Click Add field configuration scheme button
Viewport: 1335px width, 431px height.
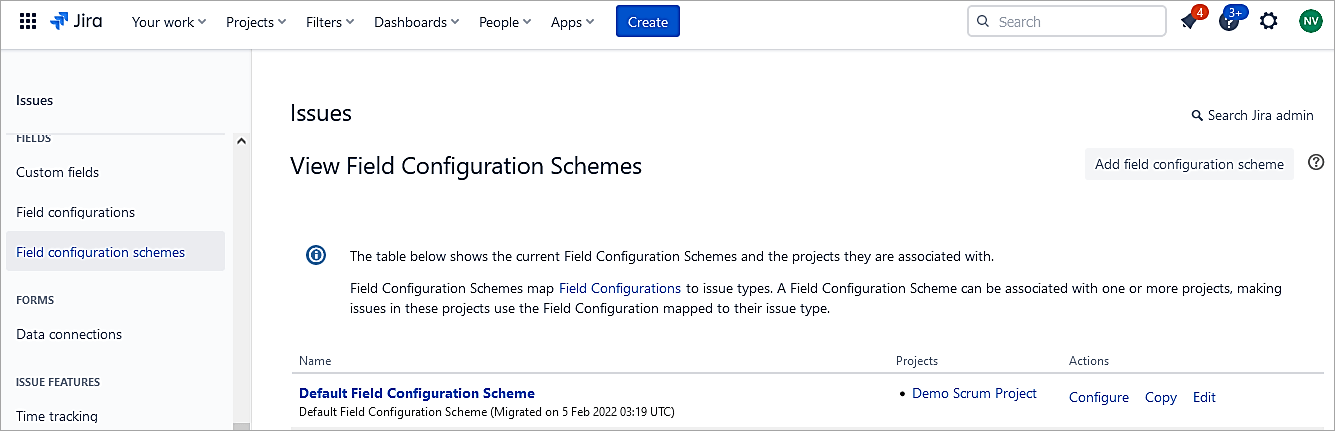1189,164
